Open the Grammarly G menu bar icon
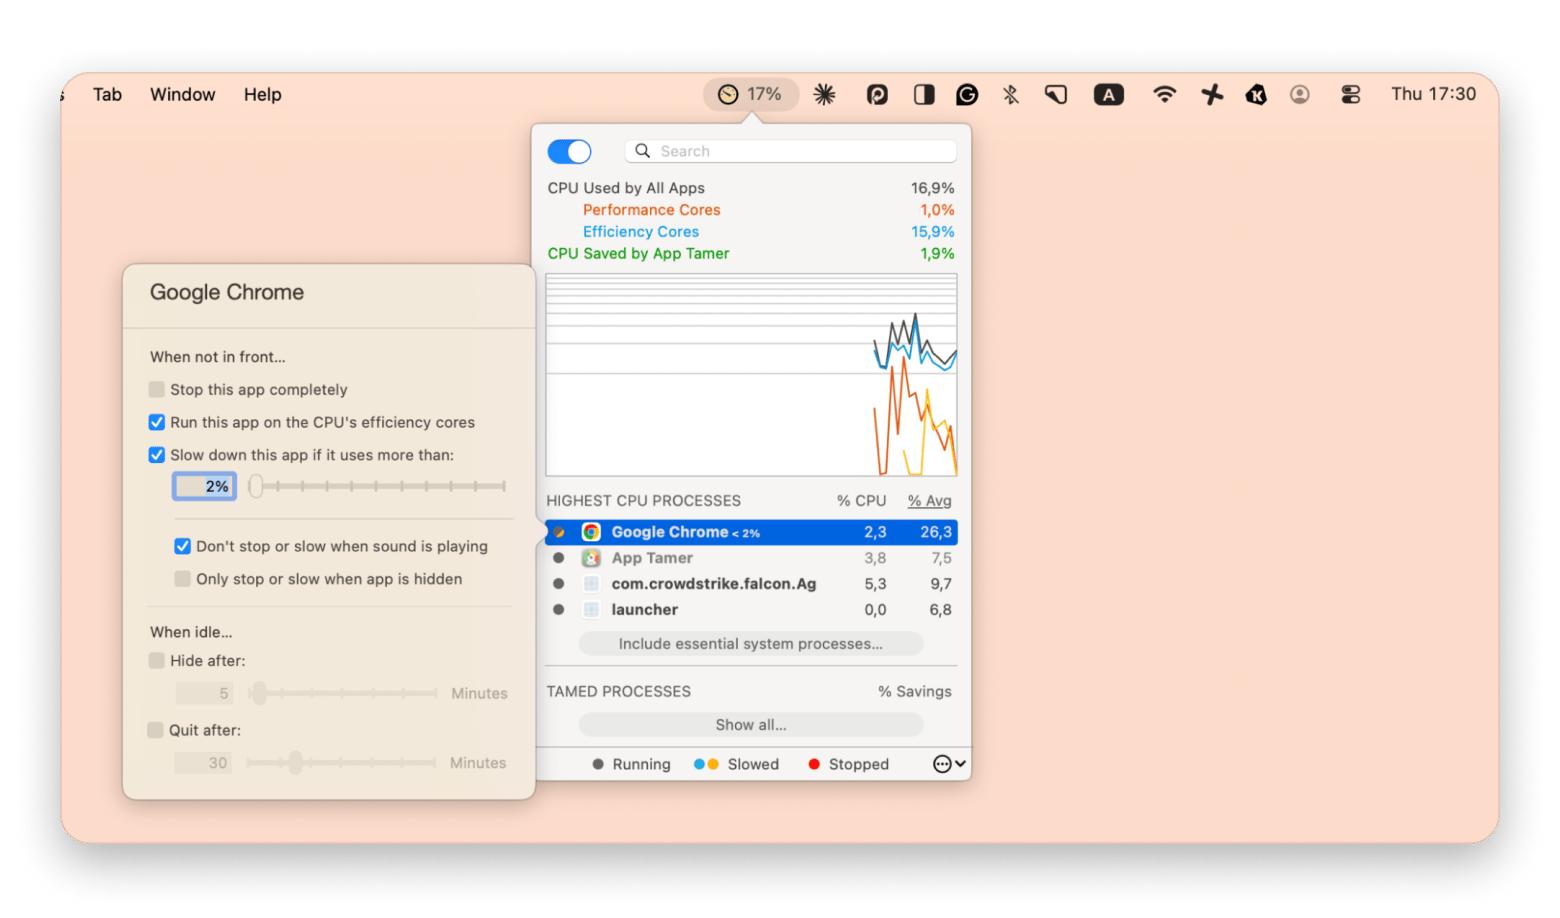Viewport: 1560px width, 918px height. [x=967, y=94]
